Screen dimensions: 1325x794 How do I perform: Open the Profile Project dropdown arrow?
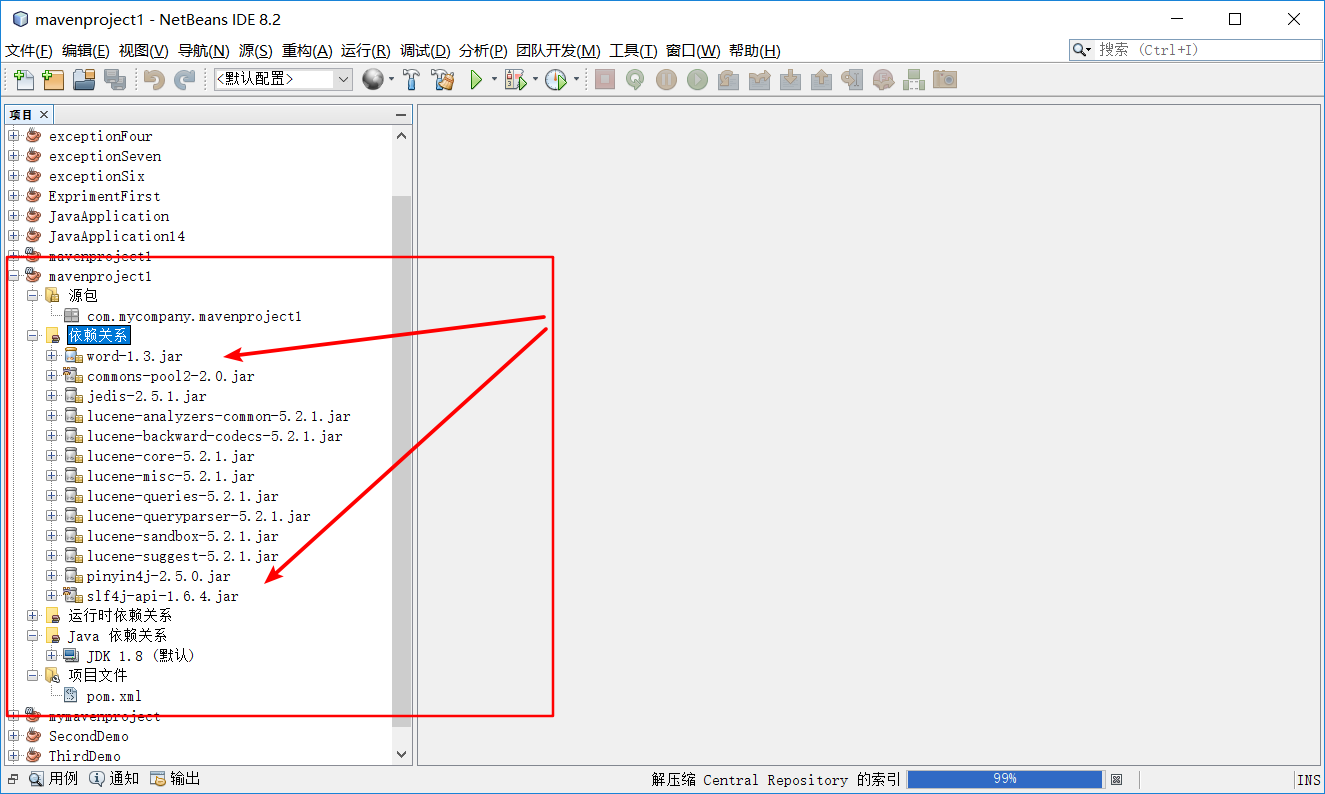point(576,80)
